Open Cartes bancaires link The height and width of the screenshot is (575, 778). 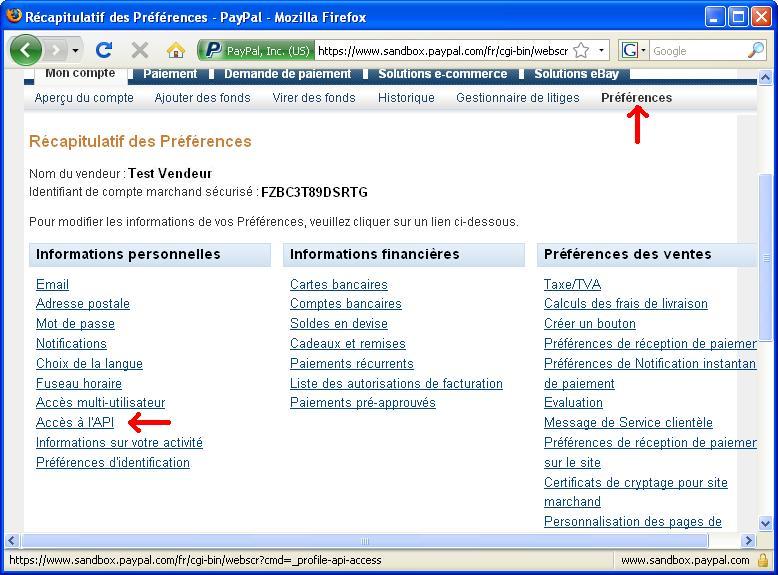pos(339,285)
